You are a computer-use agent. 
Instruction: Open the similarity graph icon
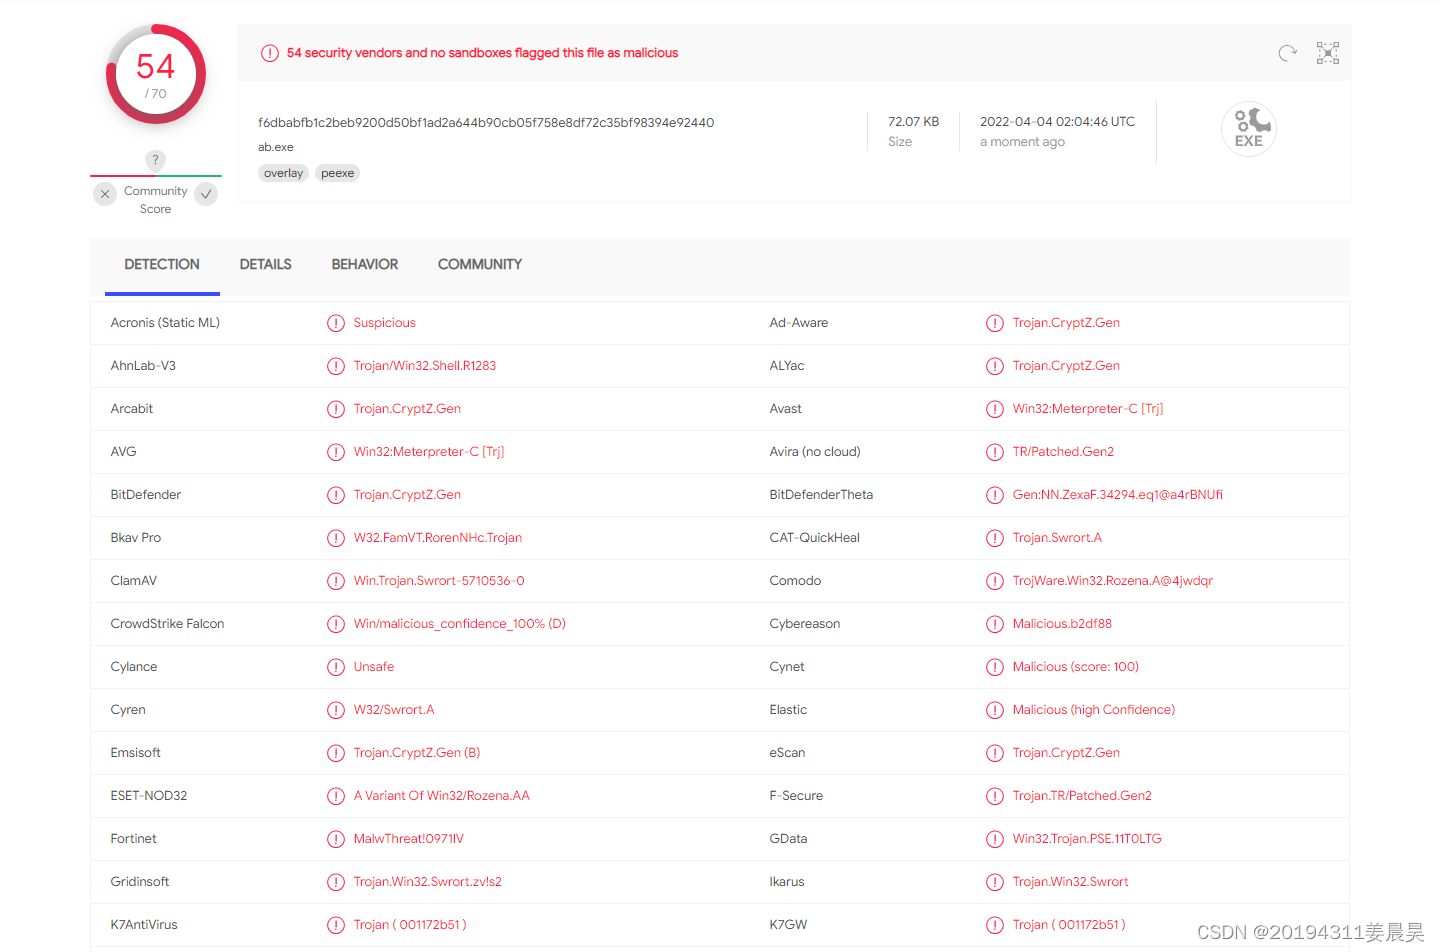click(1328, 53)
